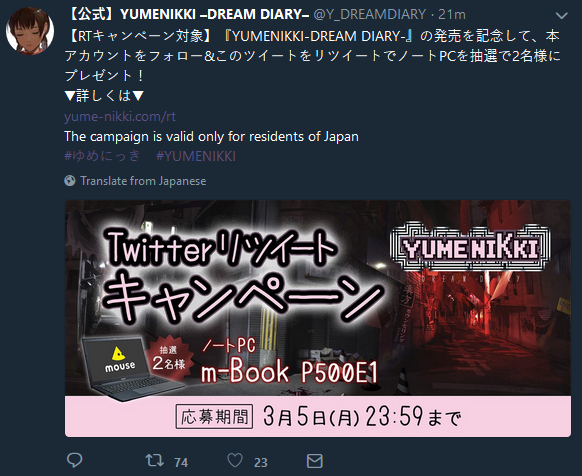Open the yume-nikki.com/rt link
This screenshot has width=582, height=476.
pos(120,117)
